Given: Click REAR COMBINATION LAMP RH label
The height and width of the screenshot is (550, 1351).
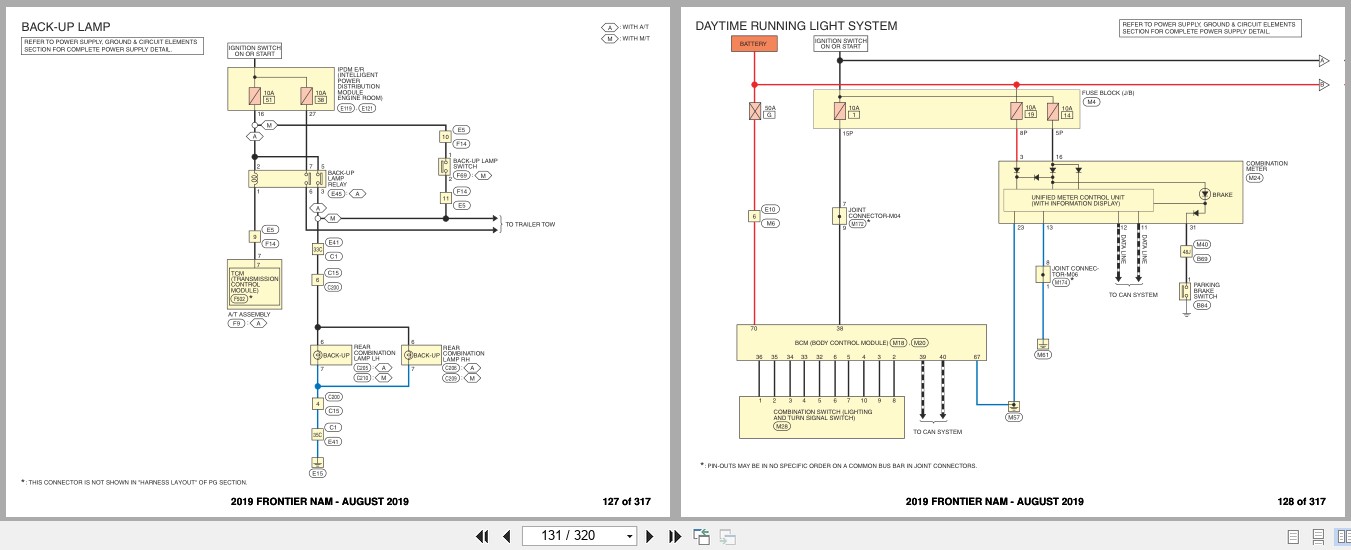Looking at the screenshot, I should point(464,353).
